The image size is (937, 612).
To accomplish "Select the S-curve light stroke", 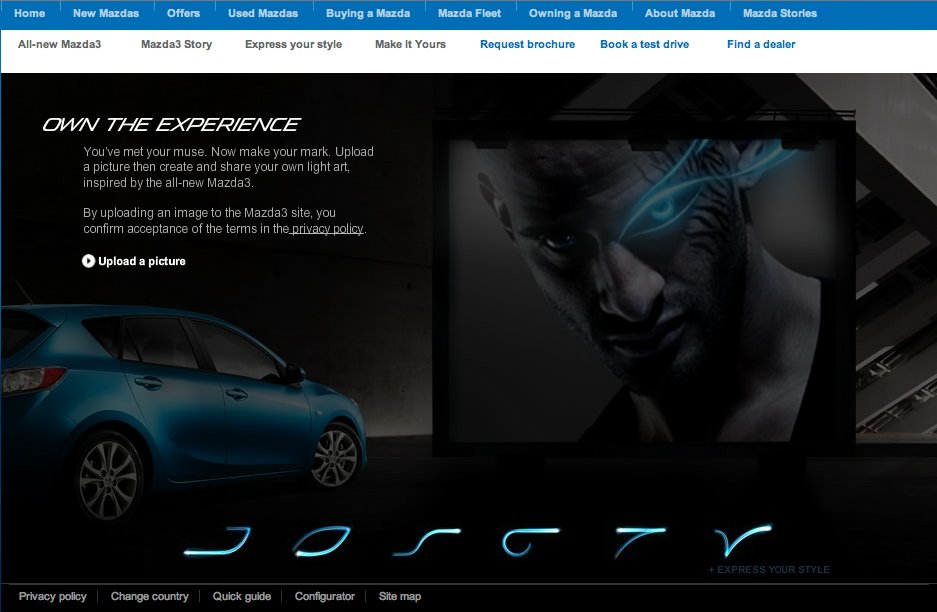I will tap(427, 541).
